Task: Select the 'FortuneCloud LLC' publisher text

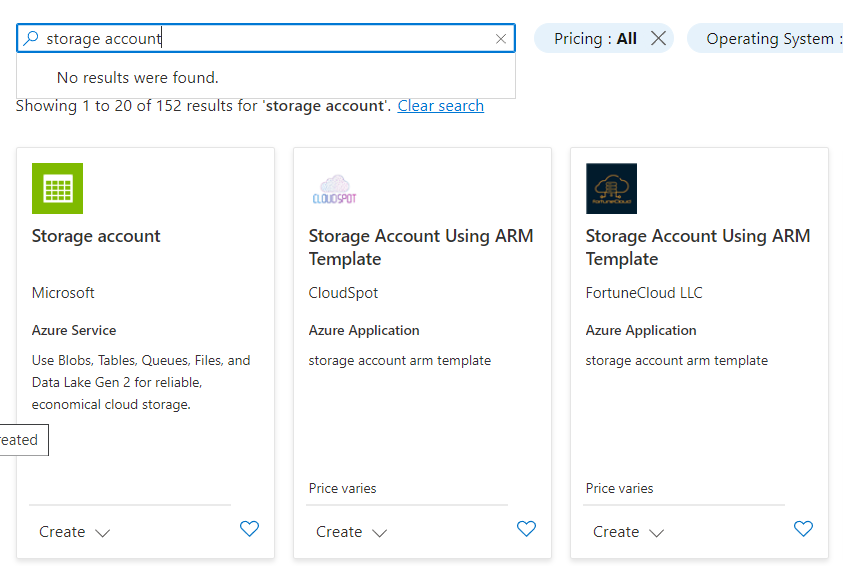Action: [x=644, y=293]
